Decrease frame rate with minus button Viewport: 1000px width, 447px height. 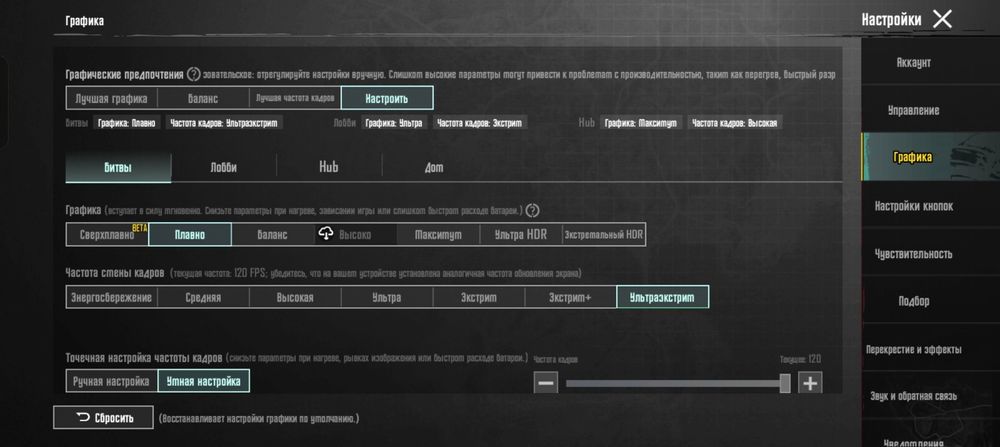[545, 383]
